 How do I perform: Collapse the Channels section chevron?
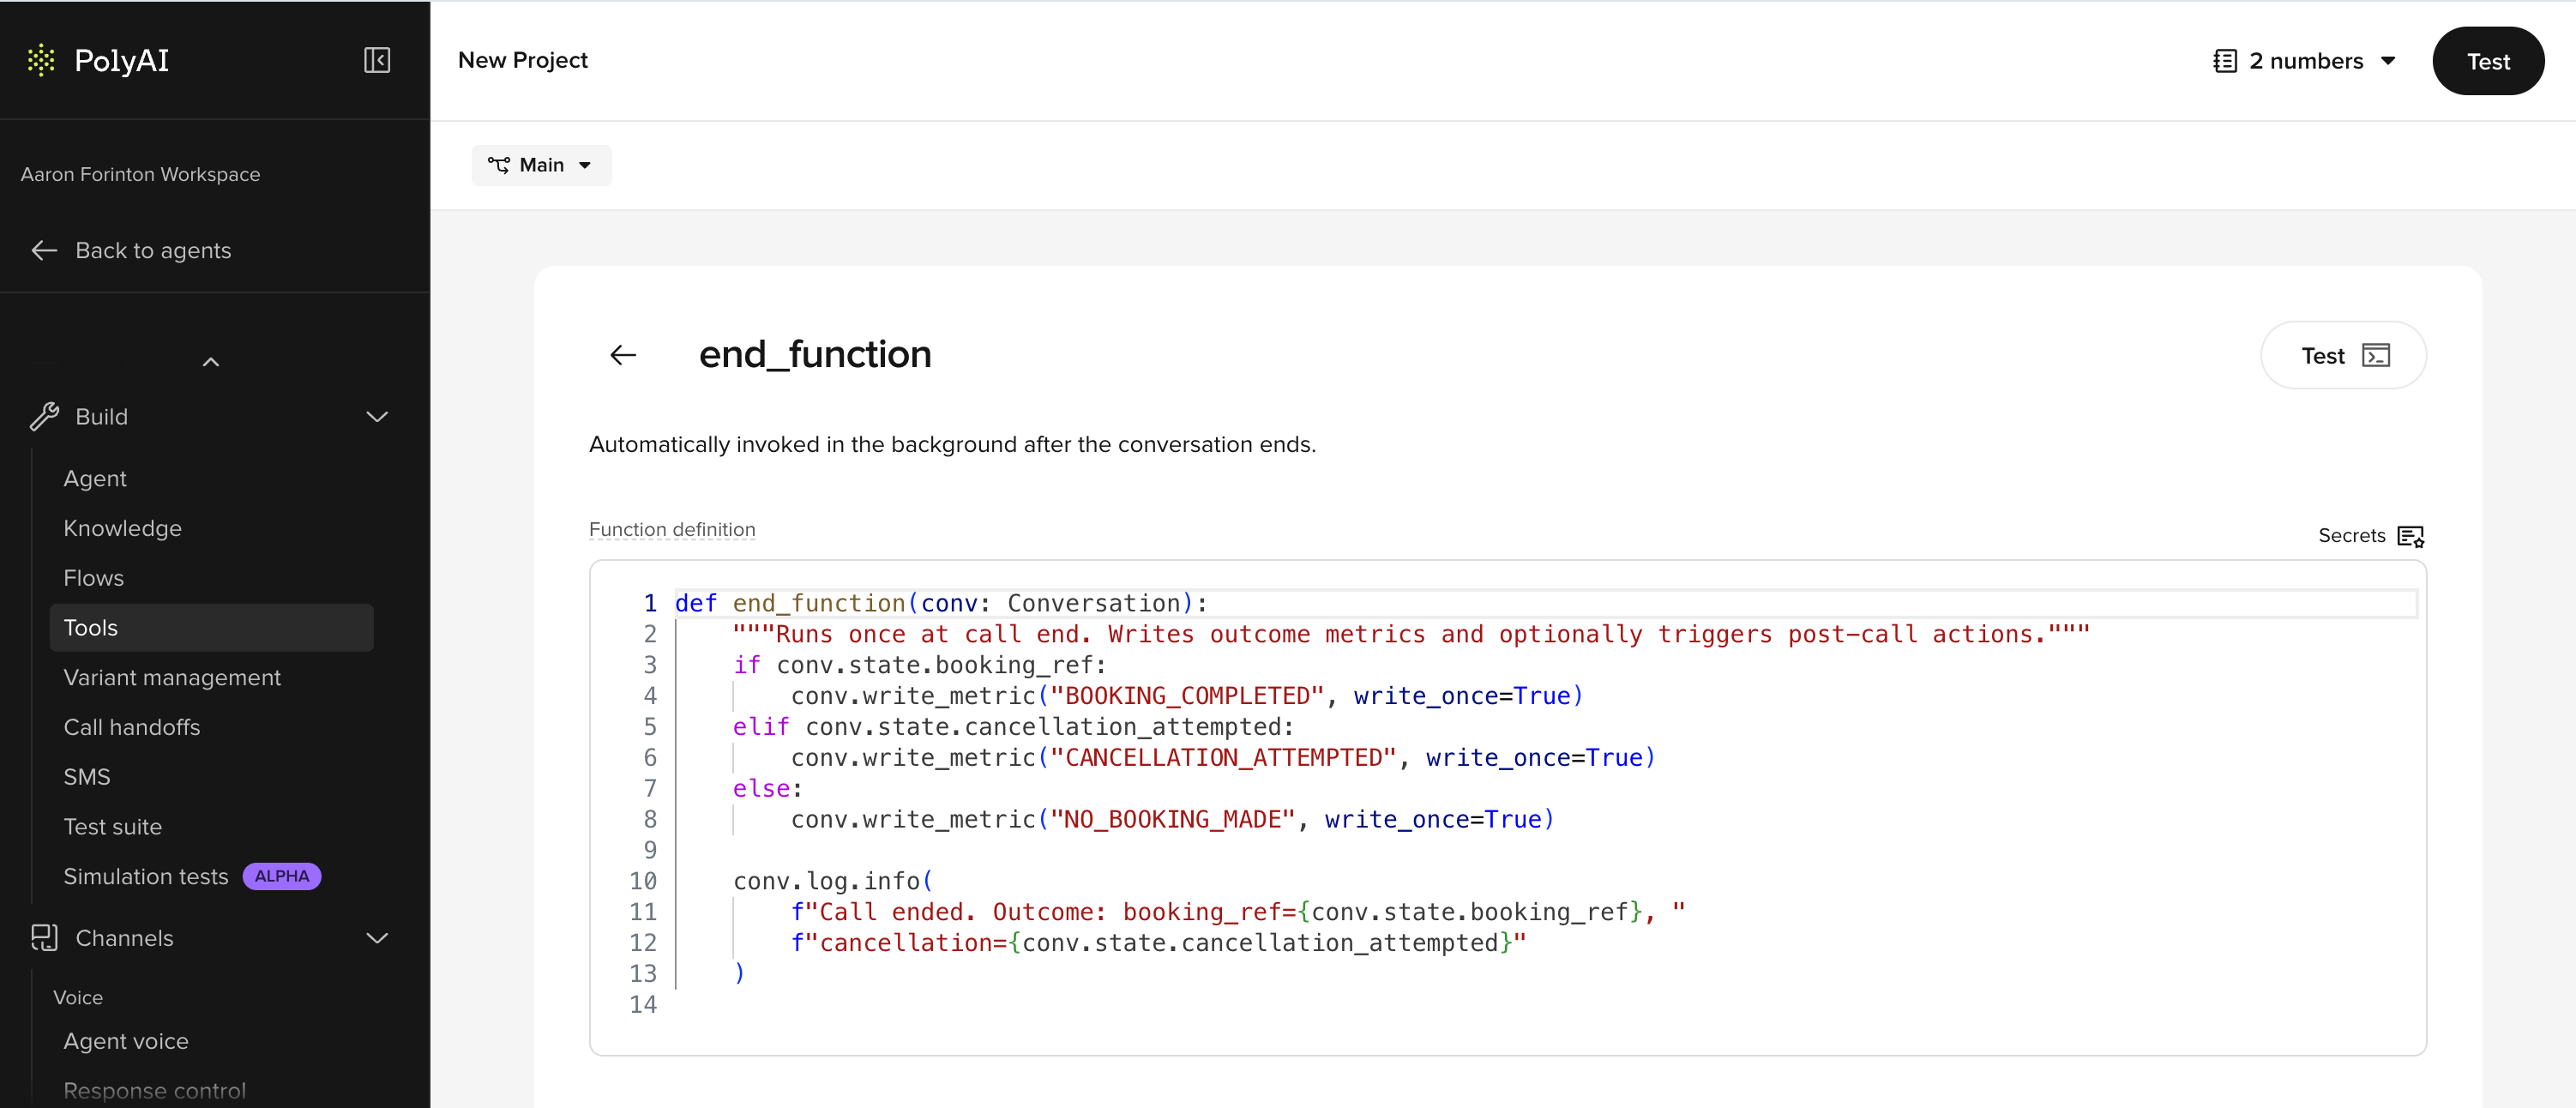pyautogui.click(x=377, y=937)
